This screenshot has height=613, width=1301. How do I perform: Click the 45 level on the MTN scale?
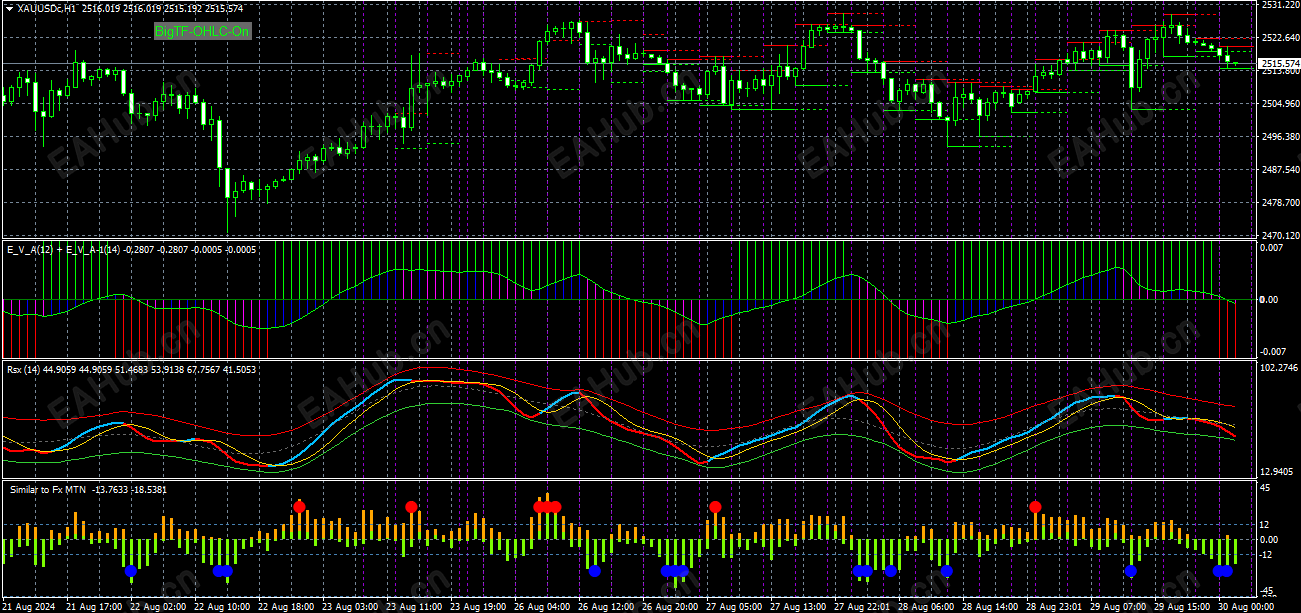tap(1265, 488)
